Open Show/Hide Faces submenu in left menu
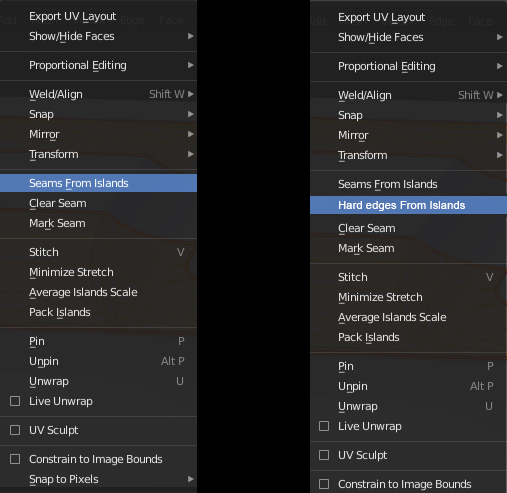The image size is (507, 493). point(98,36)
